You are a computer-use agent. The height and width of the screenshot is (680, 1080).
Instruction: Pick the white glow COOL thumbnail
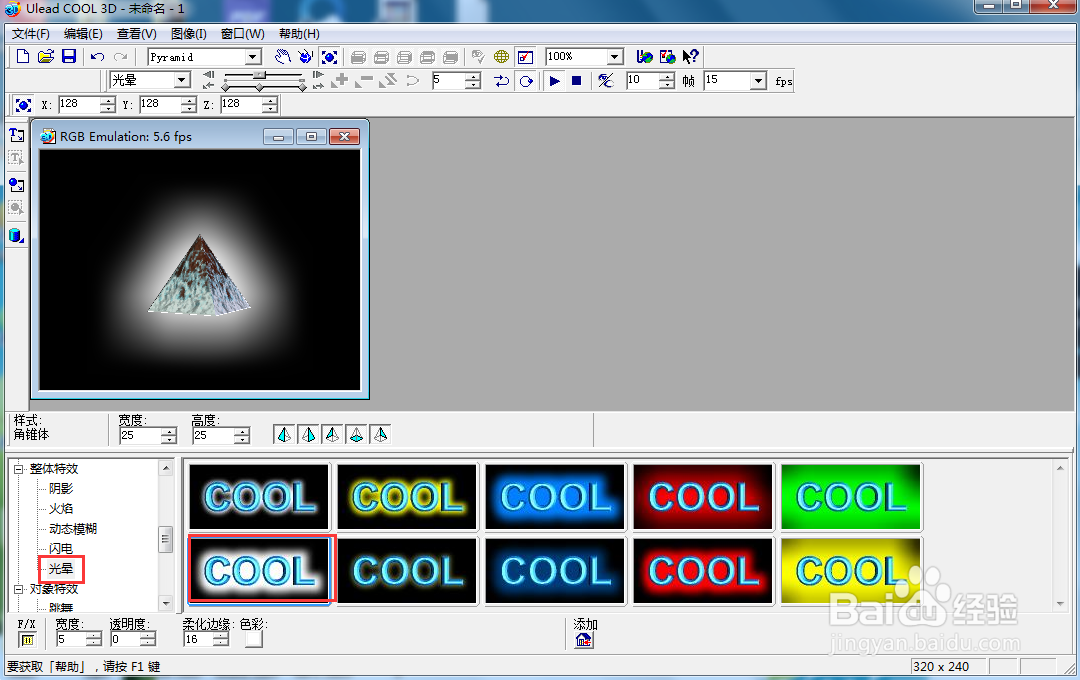pos(259,570)
